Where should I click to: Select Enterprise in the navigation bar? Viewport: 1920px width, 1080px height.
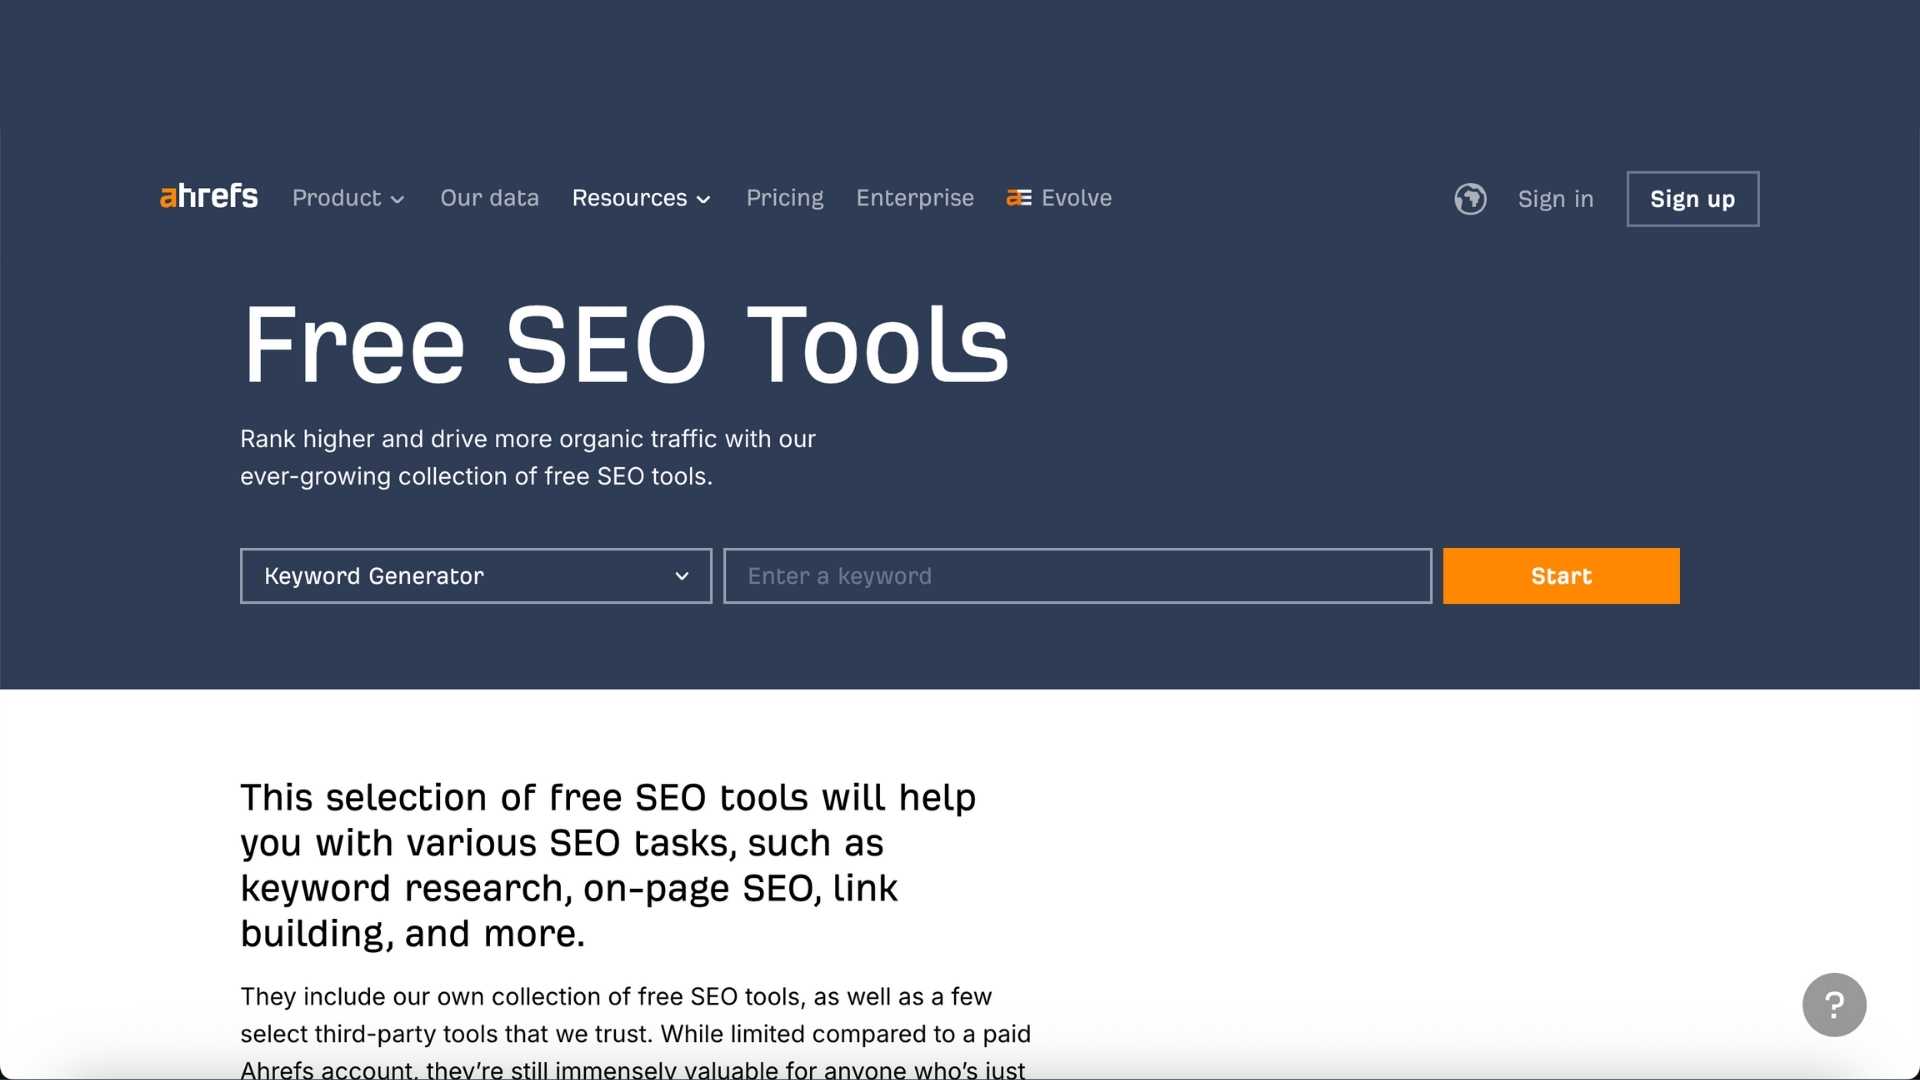(x=914, y=198)
